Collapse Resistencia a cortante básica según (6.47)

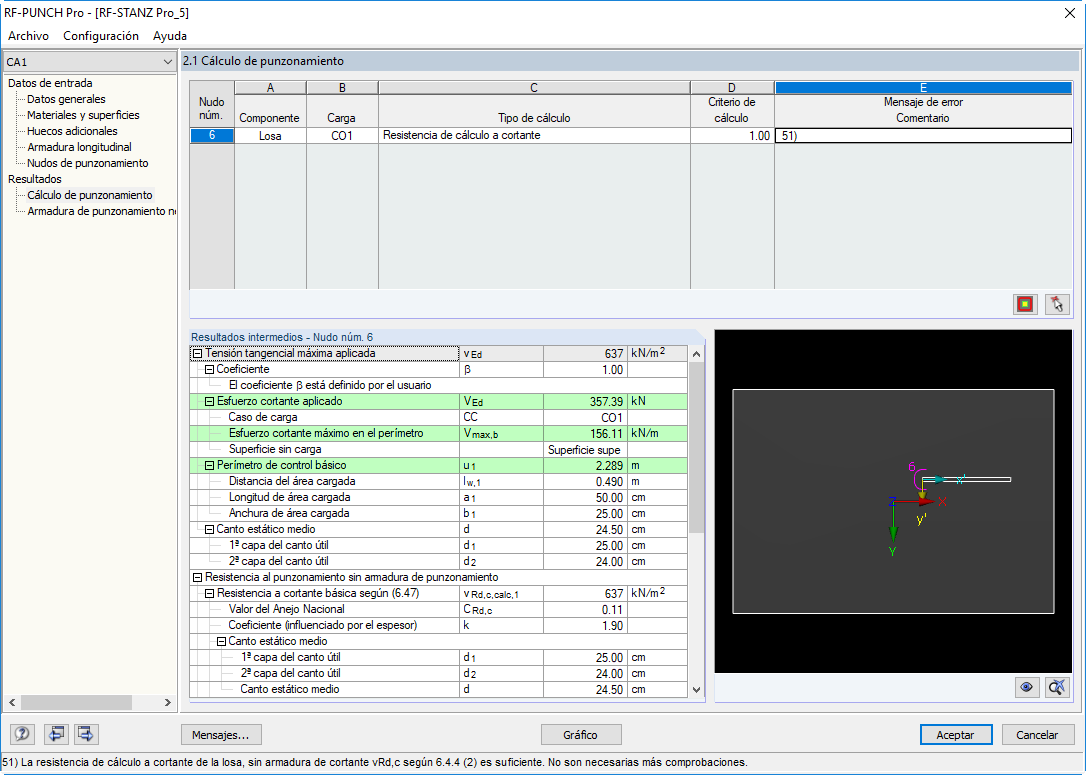click(209, 594)
